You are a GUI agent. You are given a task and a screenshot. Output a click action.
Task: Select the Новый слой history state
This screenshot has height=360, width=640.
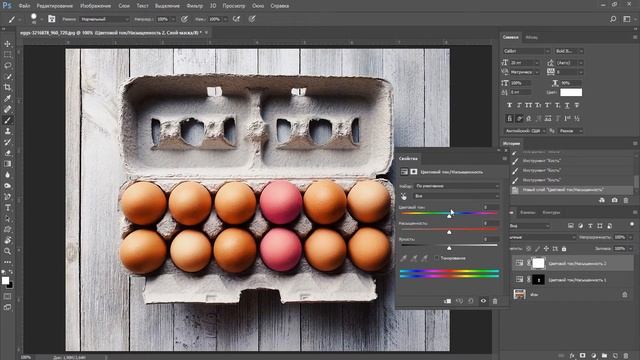click(x=571, y=190)
